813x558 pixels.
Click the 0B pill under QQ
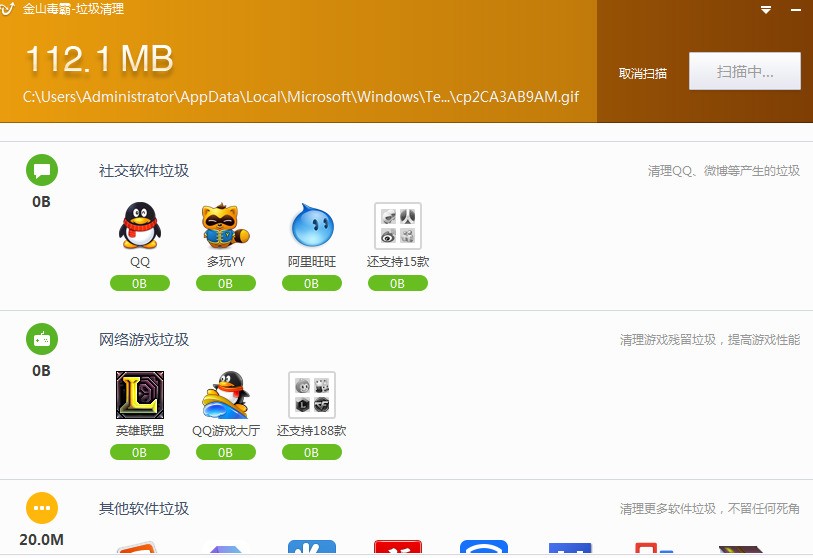(139, 283)
